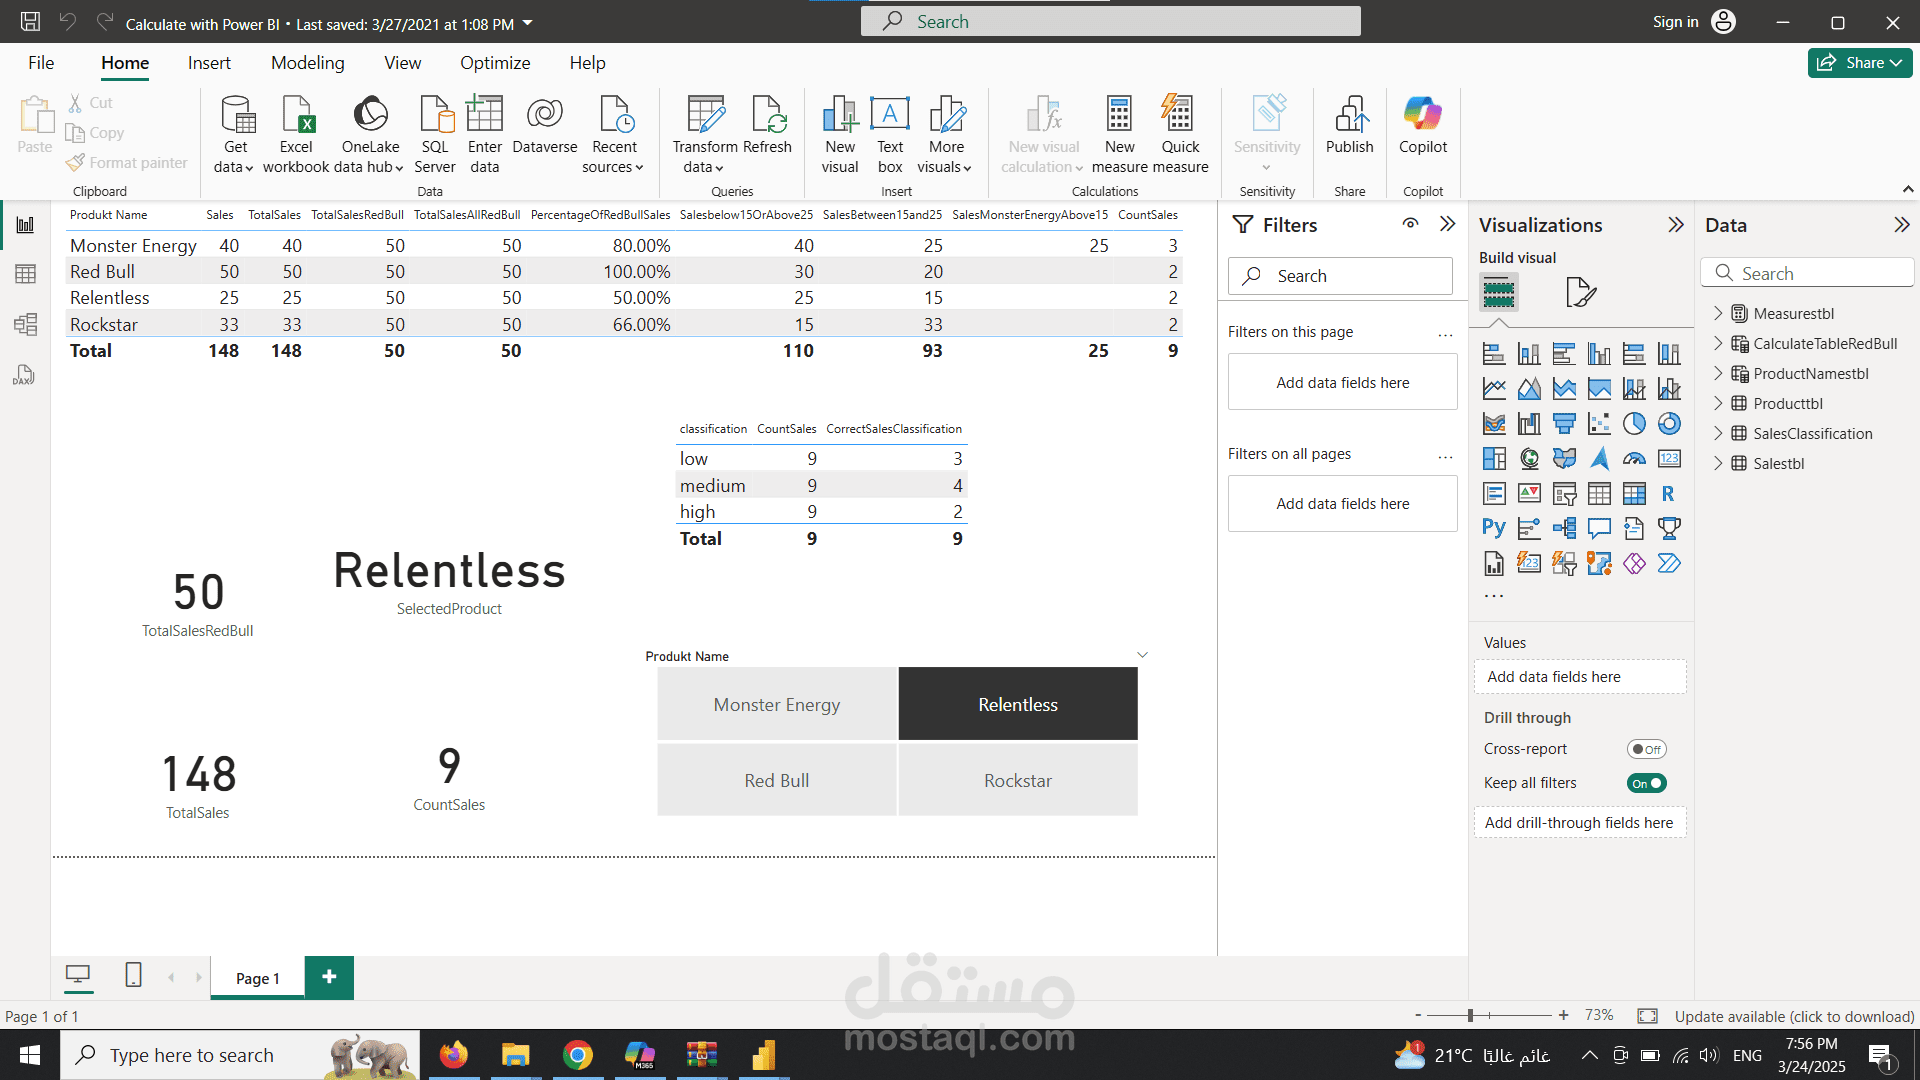Image resolution: width=1920 pixels, height=1080 pixels.
Task: Choose the pie chart visual
Action: click(1634, 424)
